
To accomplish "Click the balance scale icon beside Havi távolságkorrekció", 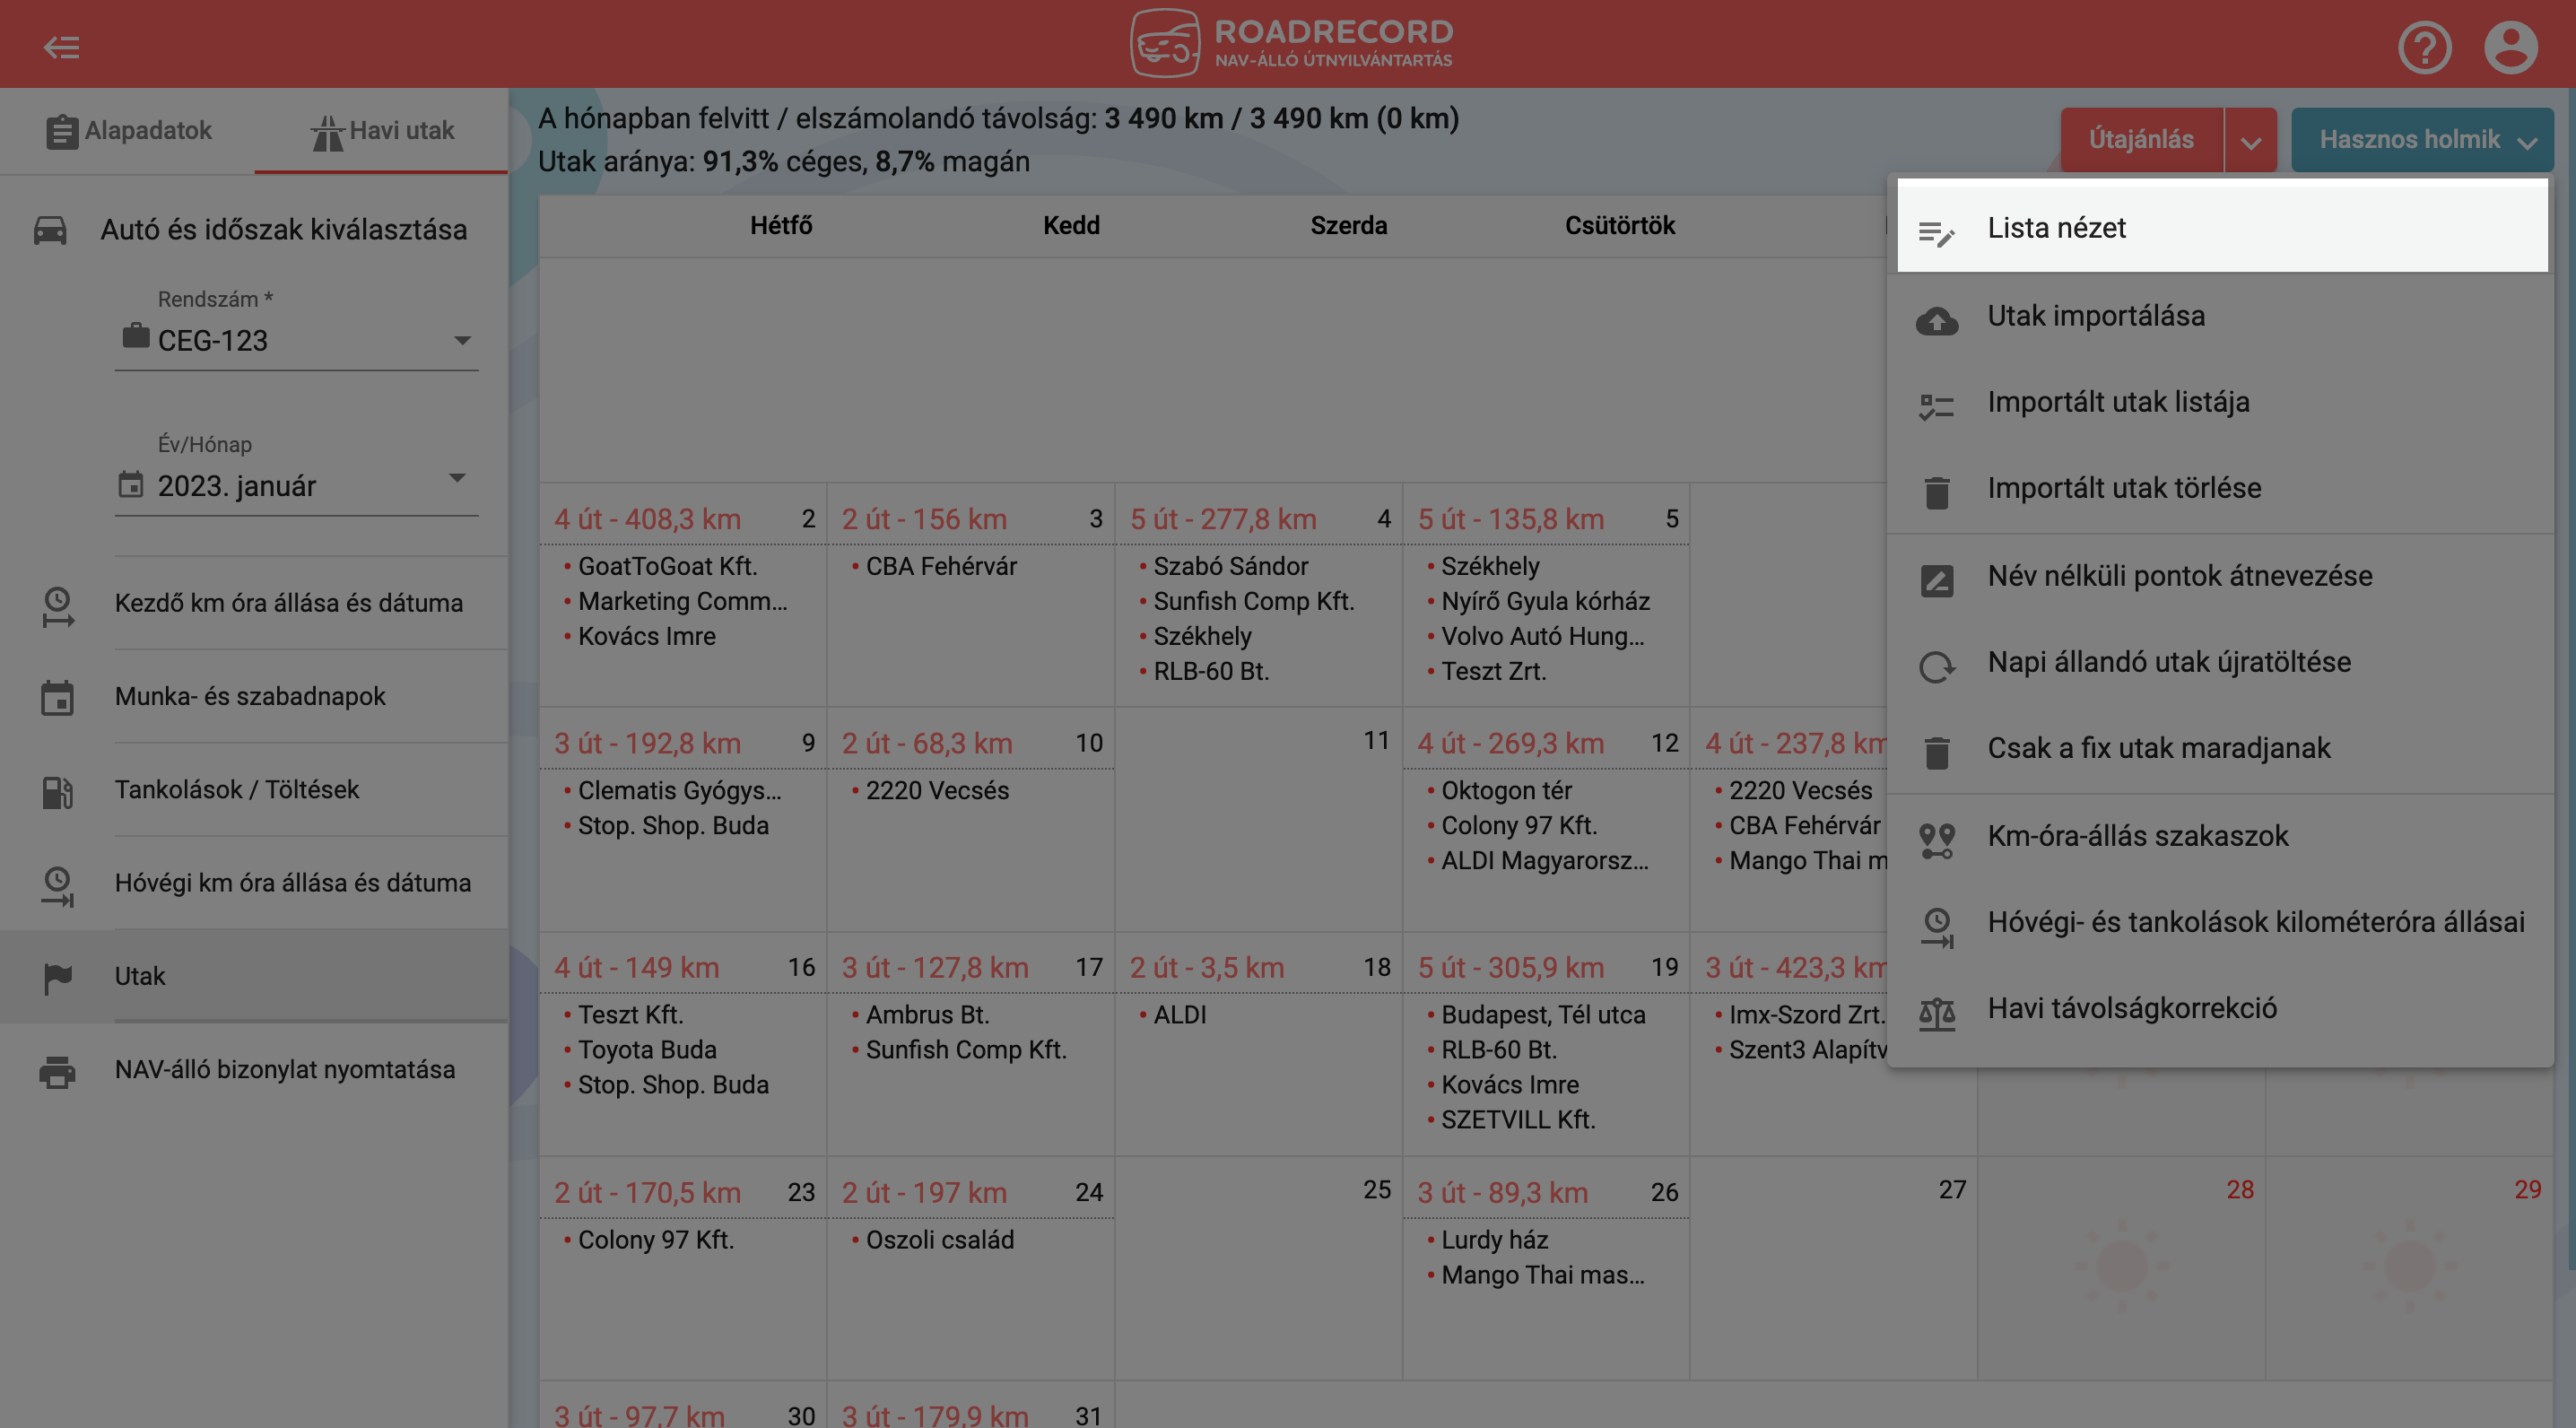I will 1936,1013.
